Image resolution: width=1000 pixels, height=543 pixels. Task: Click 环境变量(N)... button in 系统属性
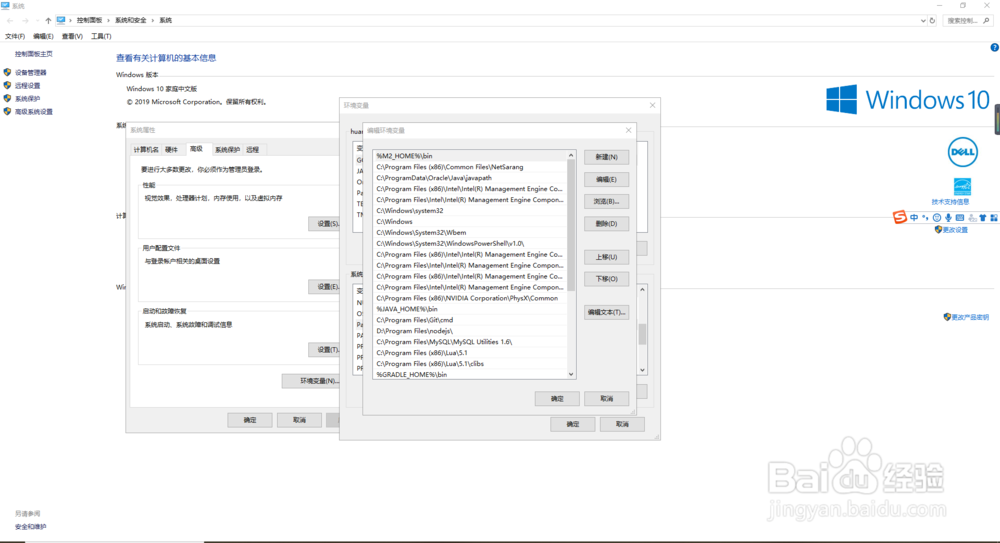pyautogui.click(x=312, y=381)
